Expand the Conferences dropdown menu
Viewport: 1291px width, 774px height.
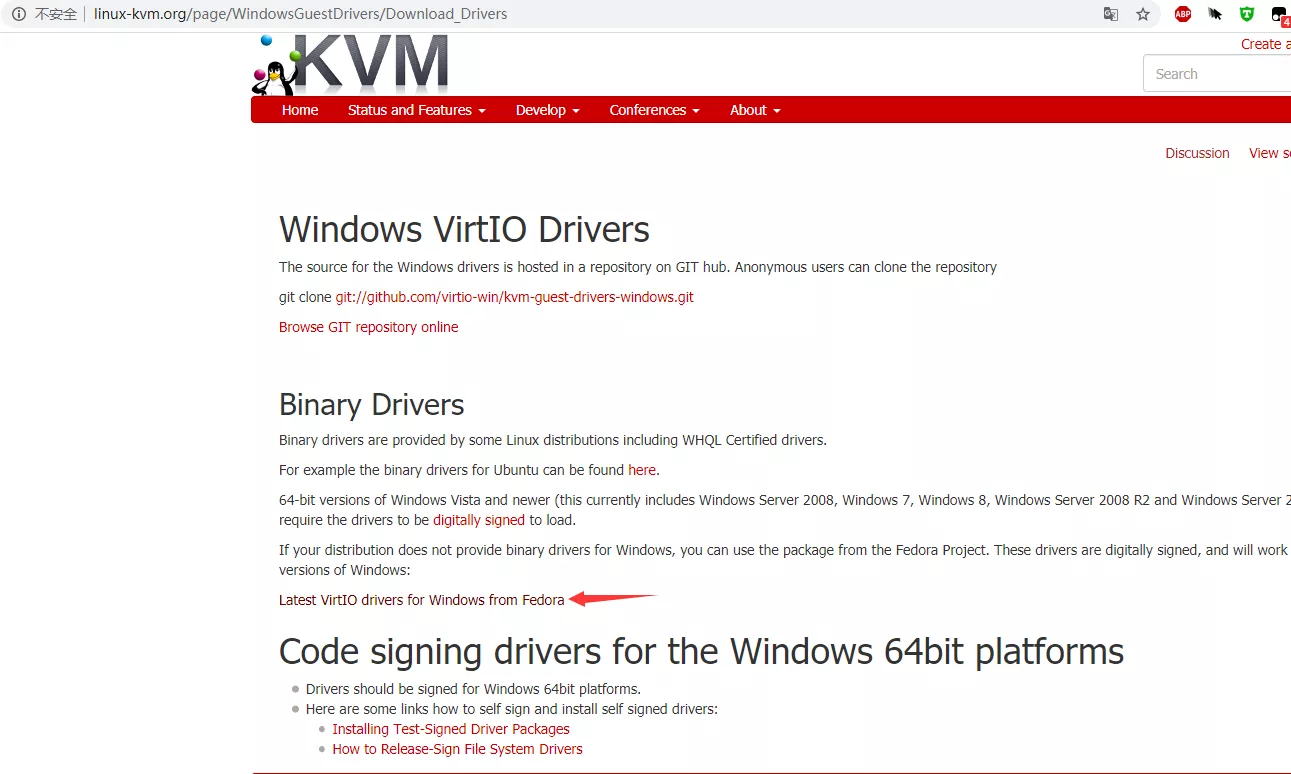[654, 110]
